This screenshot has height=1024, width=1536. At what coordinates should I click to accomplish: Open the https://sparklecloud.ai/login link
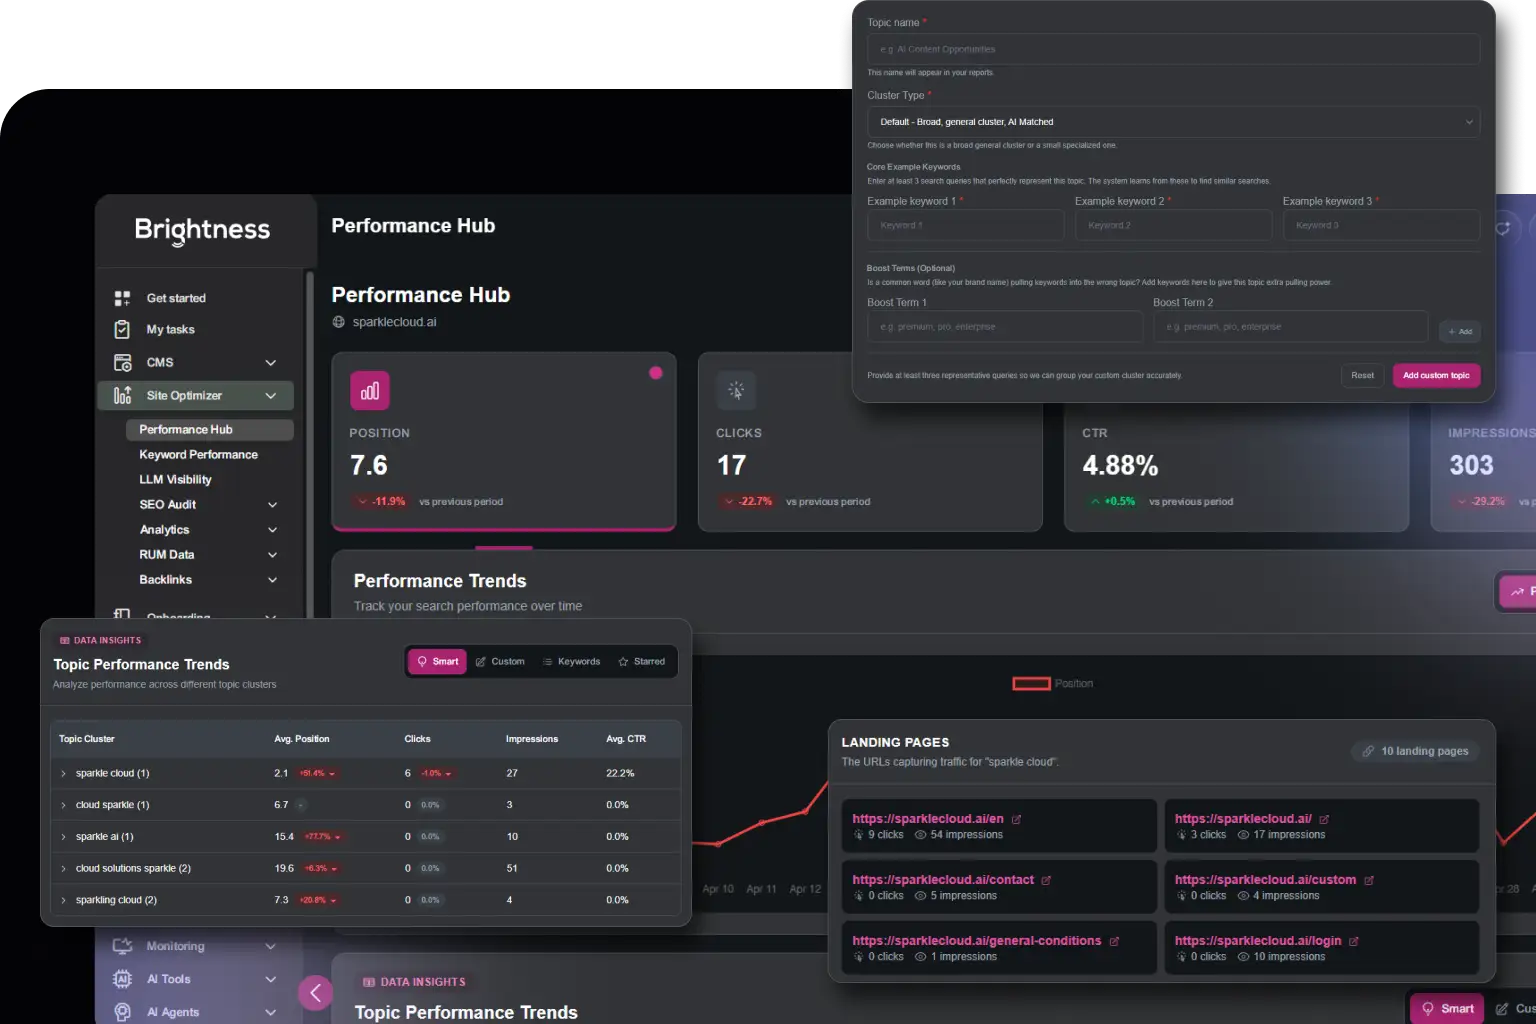pyautogui.click(x=1258, y=941)
